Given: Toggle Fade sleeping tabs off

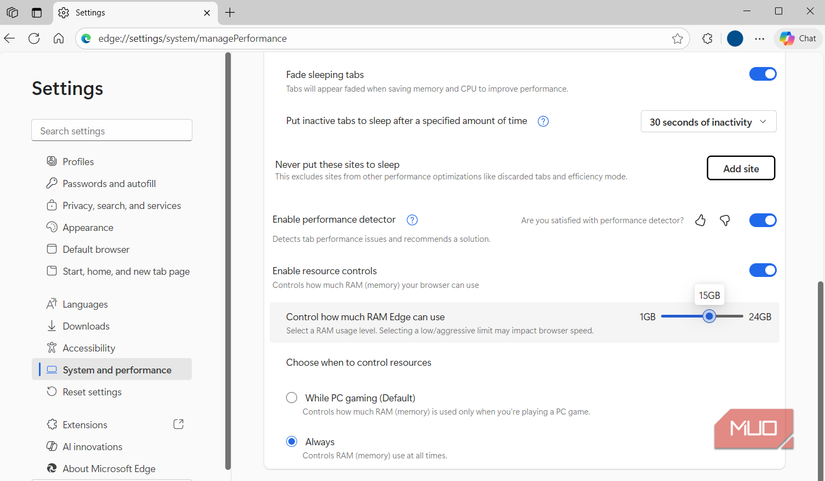Looking at the screenshot, I should click(762, 74).
